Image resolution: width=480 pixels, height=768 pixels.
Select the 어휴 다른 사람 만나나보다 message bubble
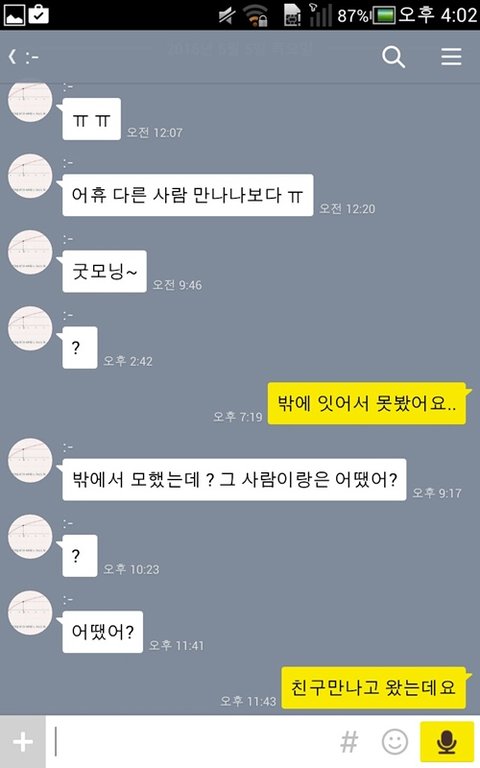click(188, 195)
